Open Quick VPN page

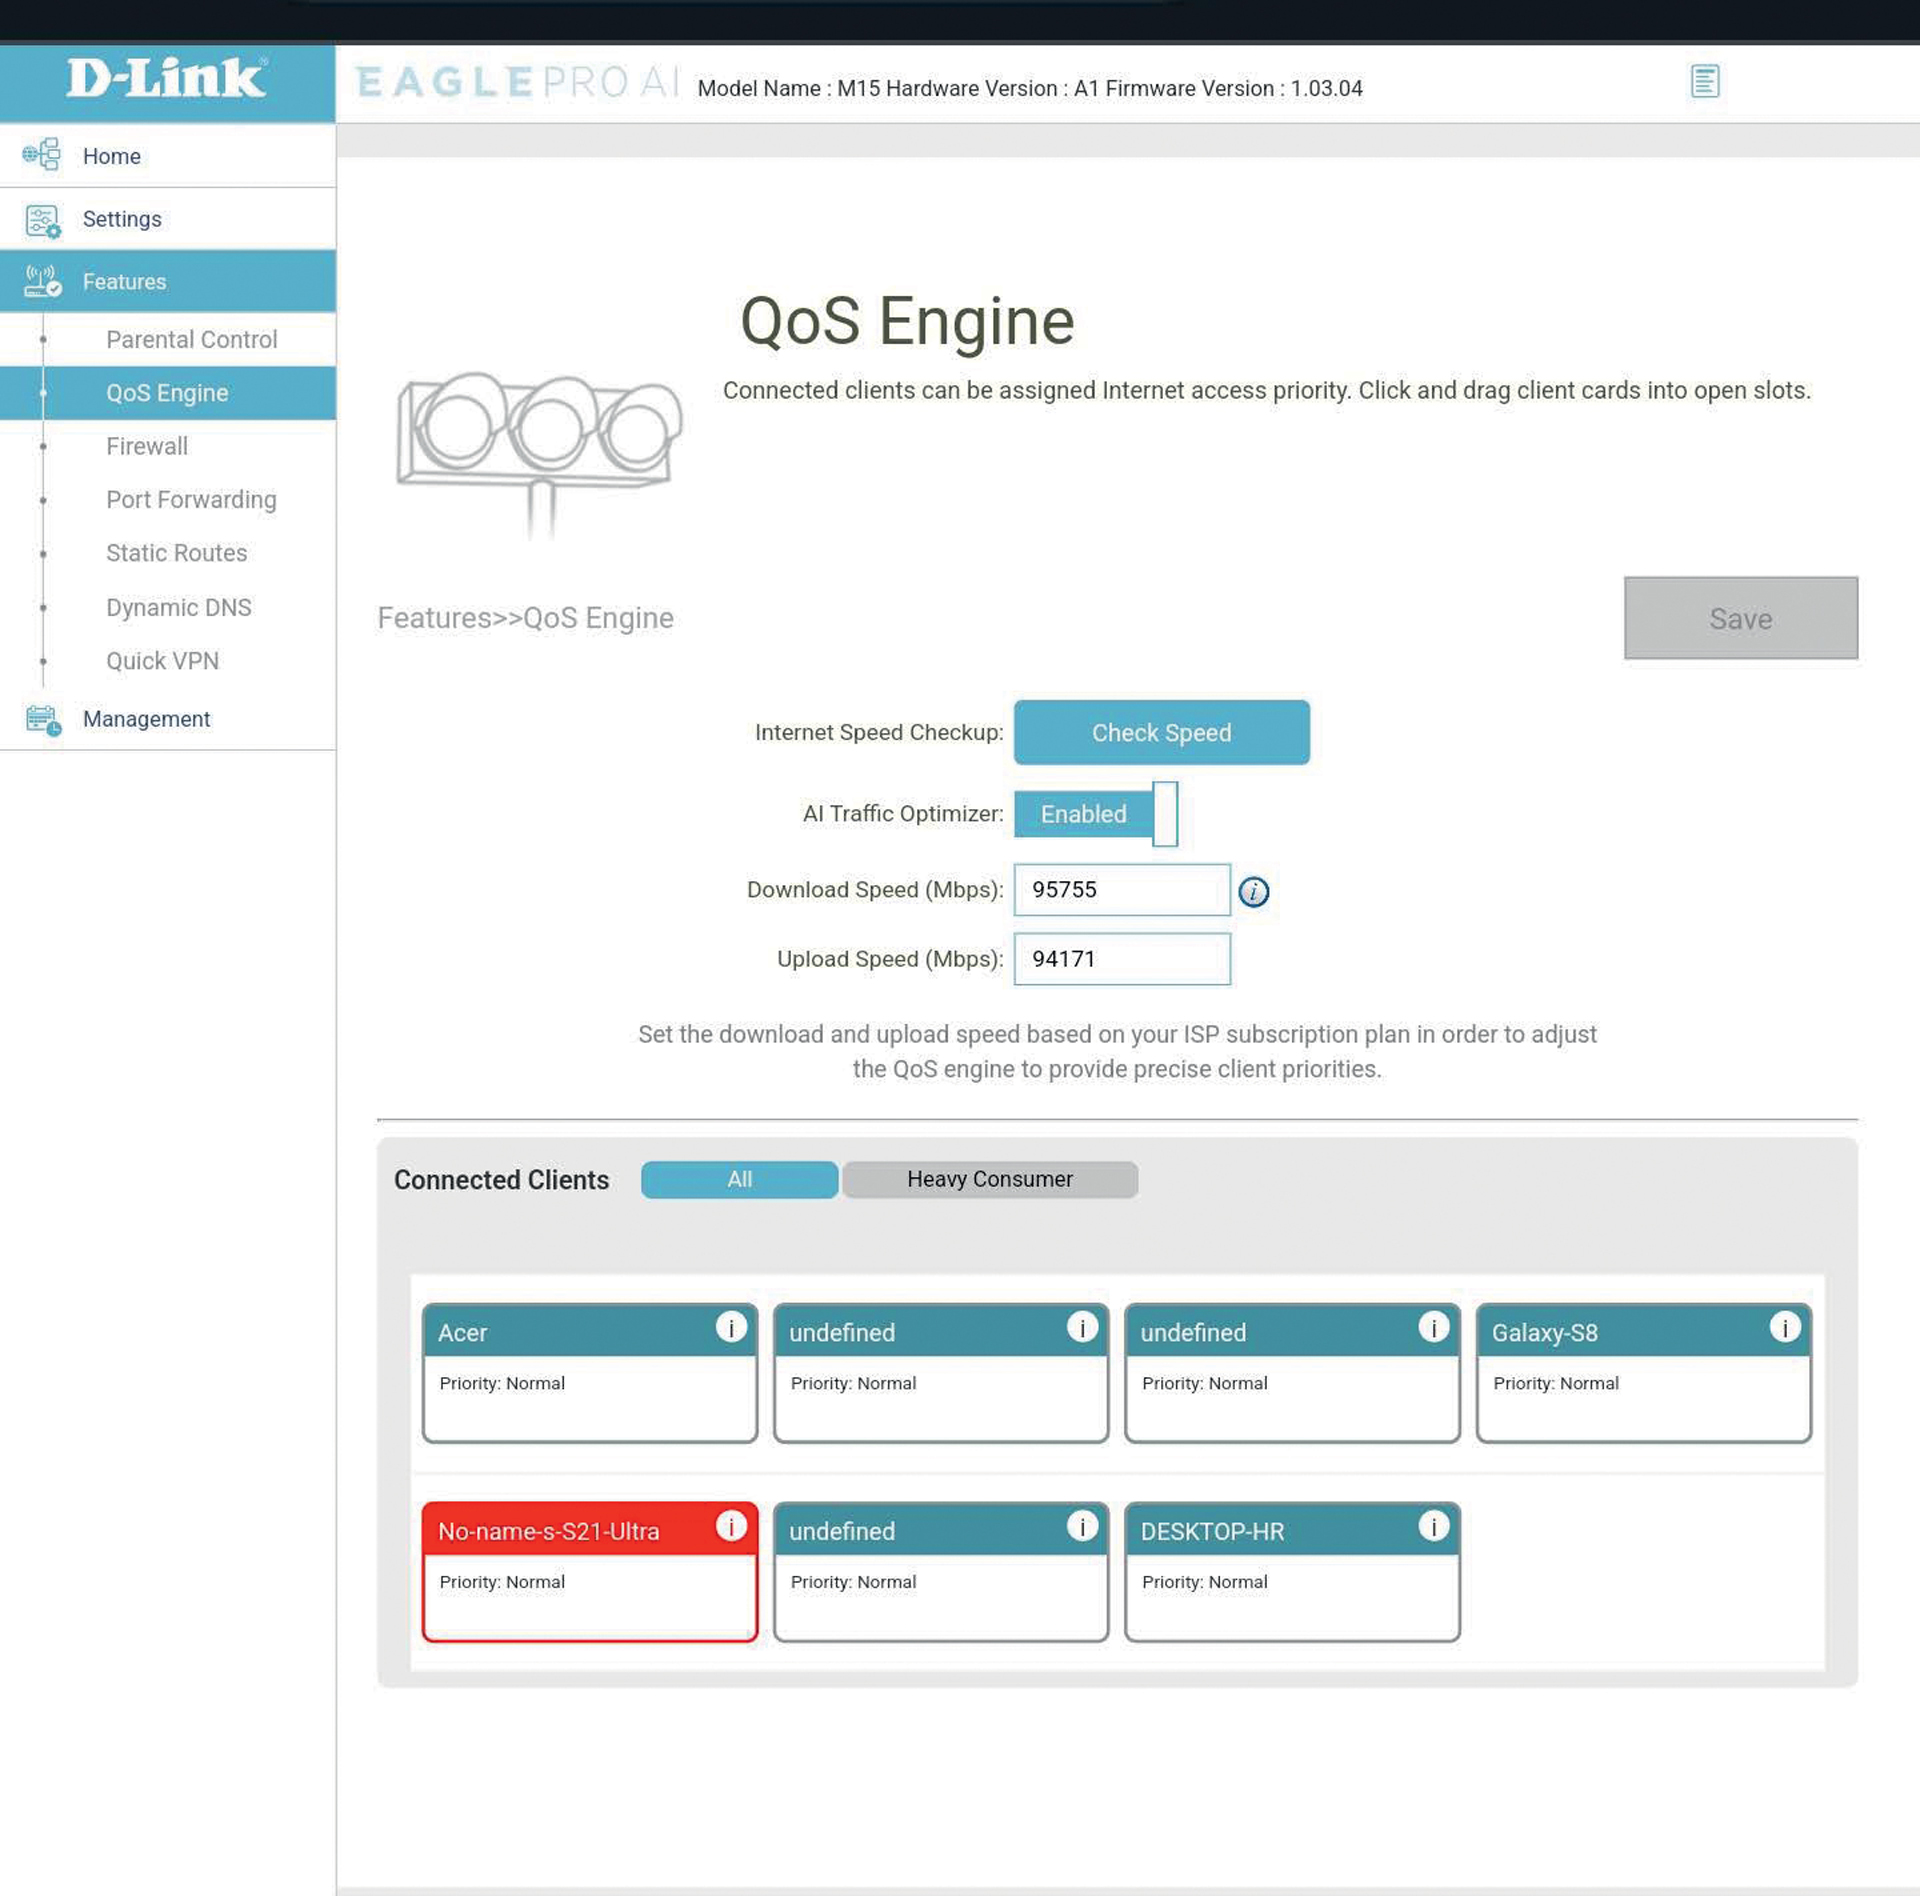click(x=162, y=661)
